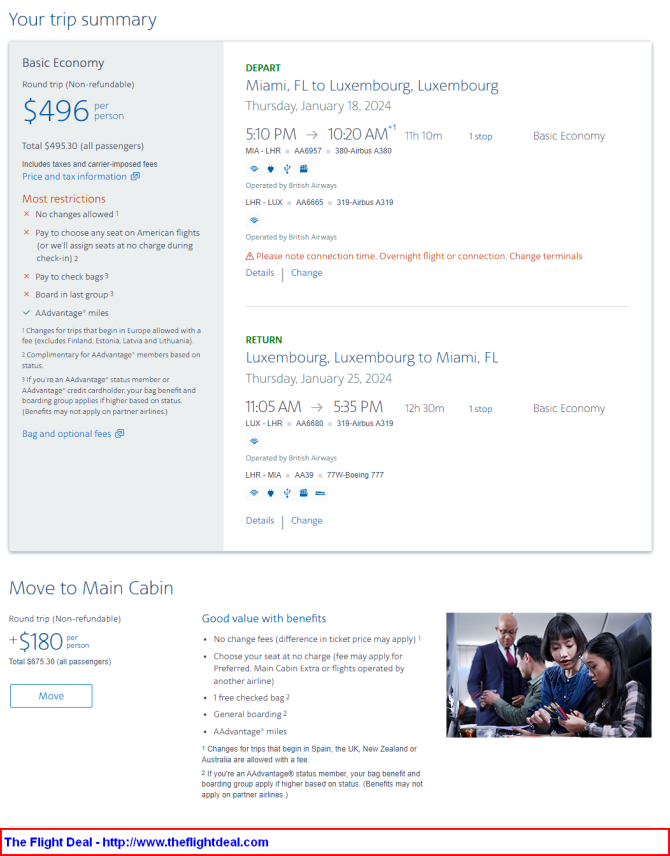Image resolution: width=670 pixels, height=856 pixels.
Task: Expand Details for the return flight
Action: (260, 521)
